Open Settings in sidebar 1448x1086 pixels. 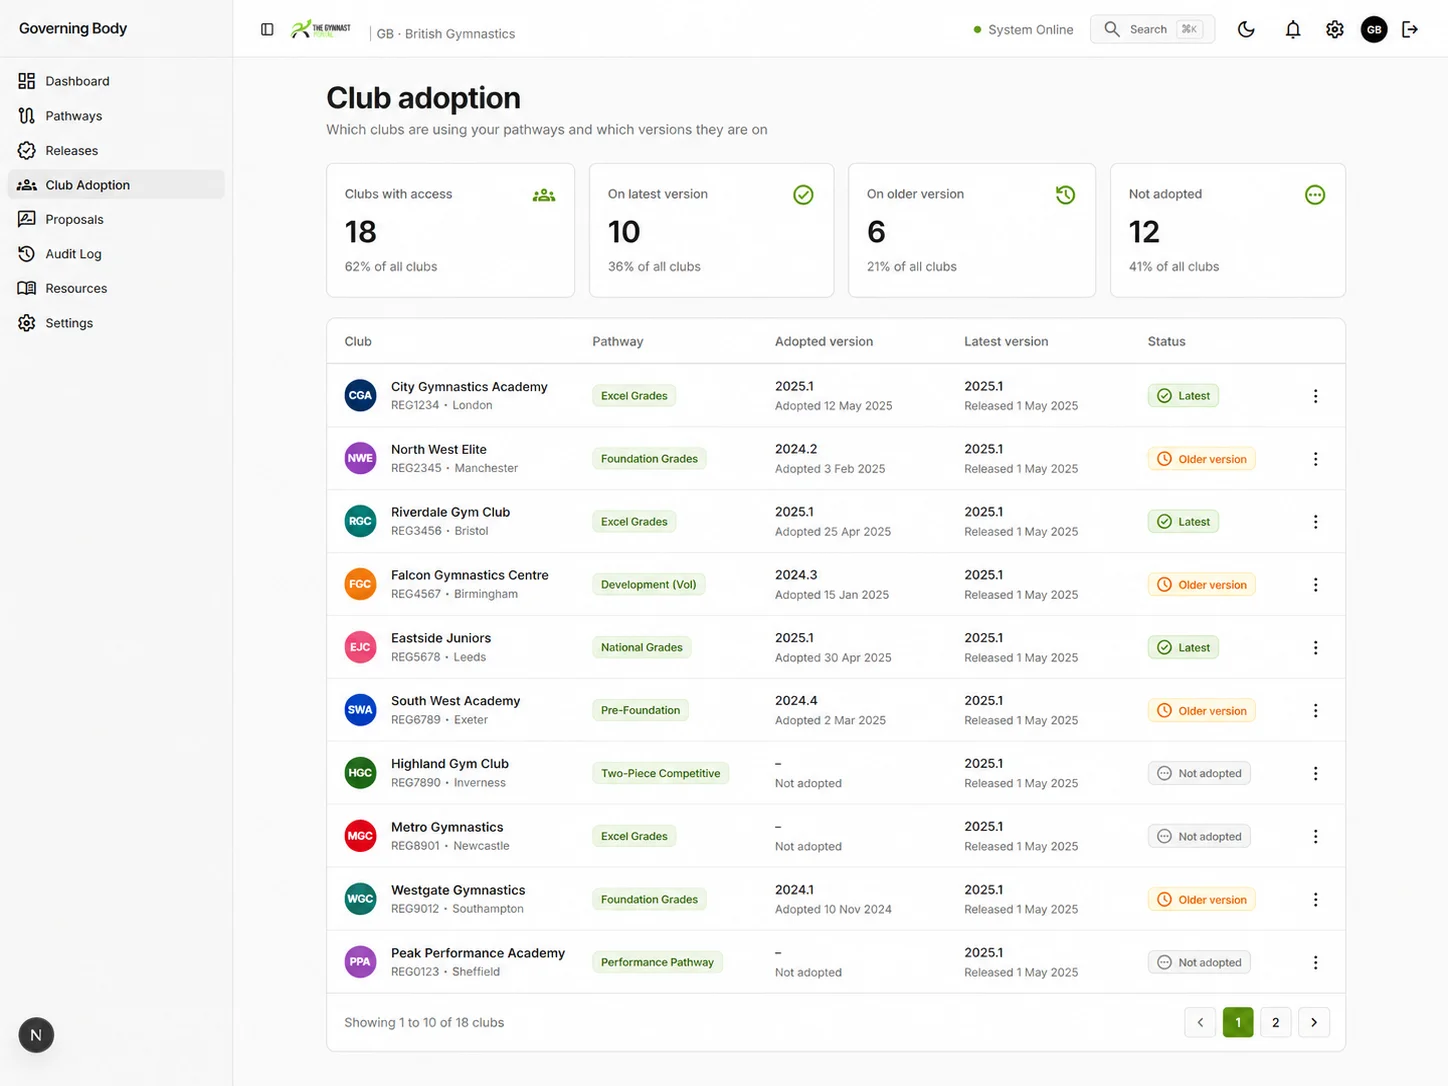pyautogui.click(x=116, y=323)
